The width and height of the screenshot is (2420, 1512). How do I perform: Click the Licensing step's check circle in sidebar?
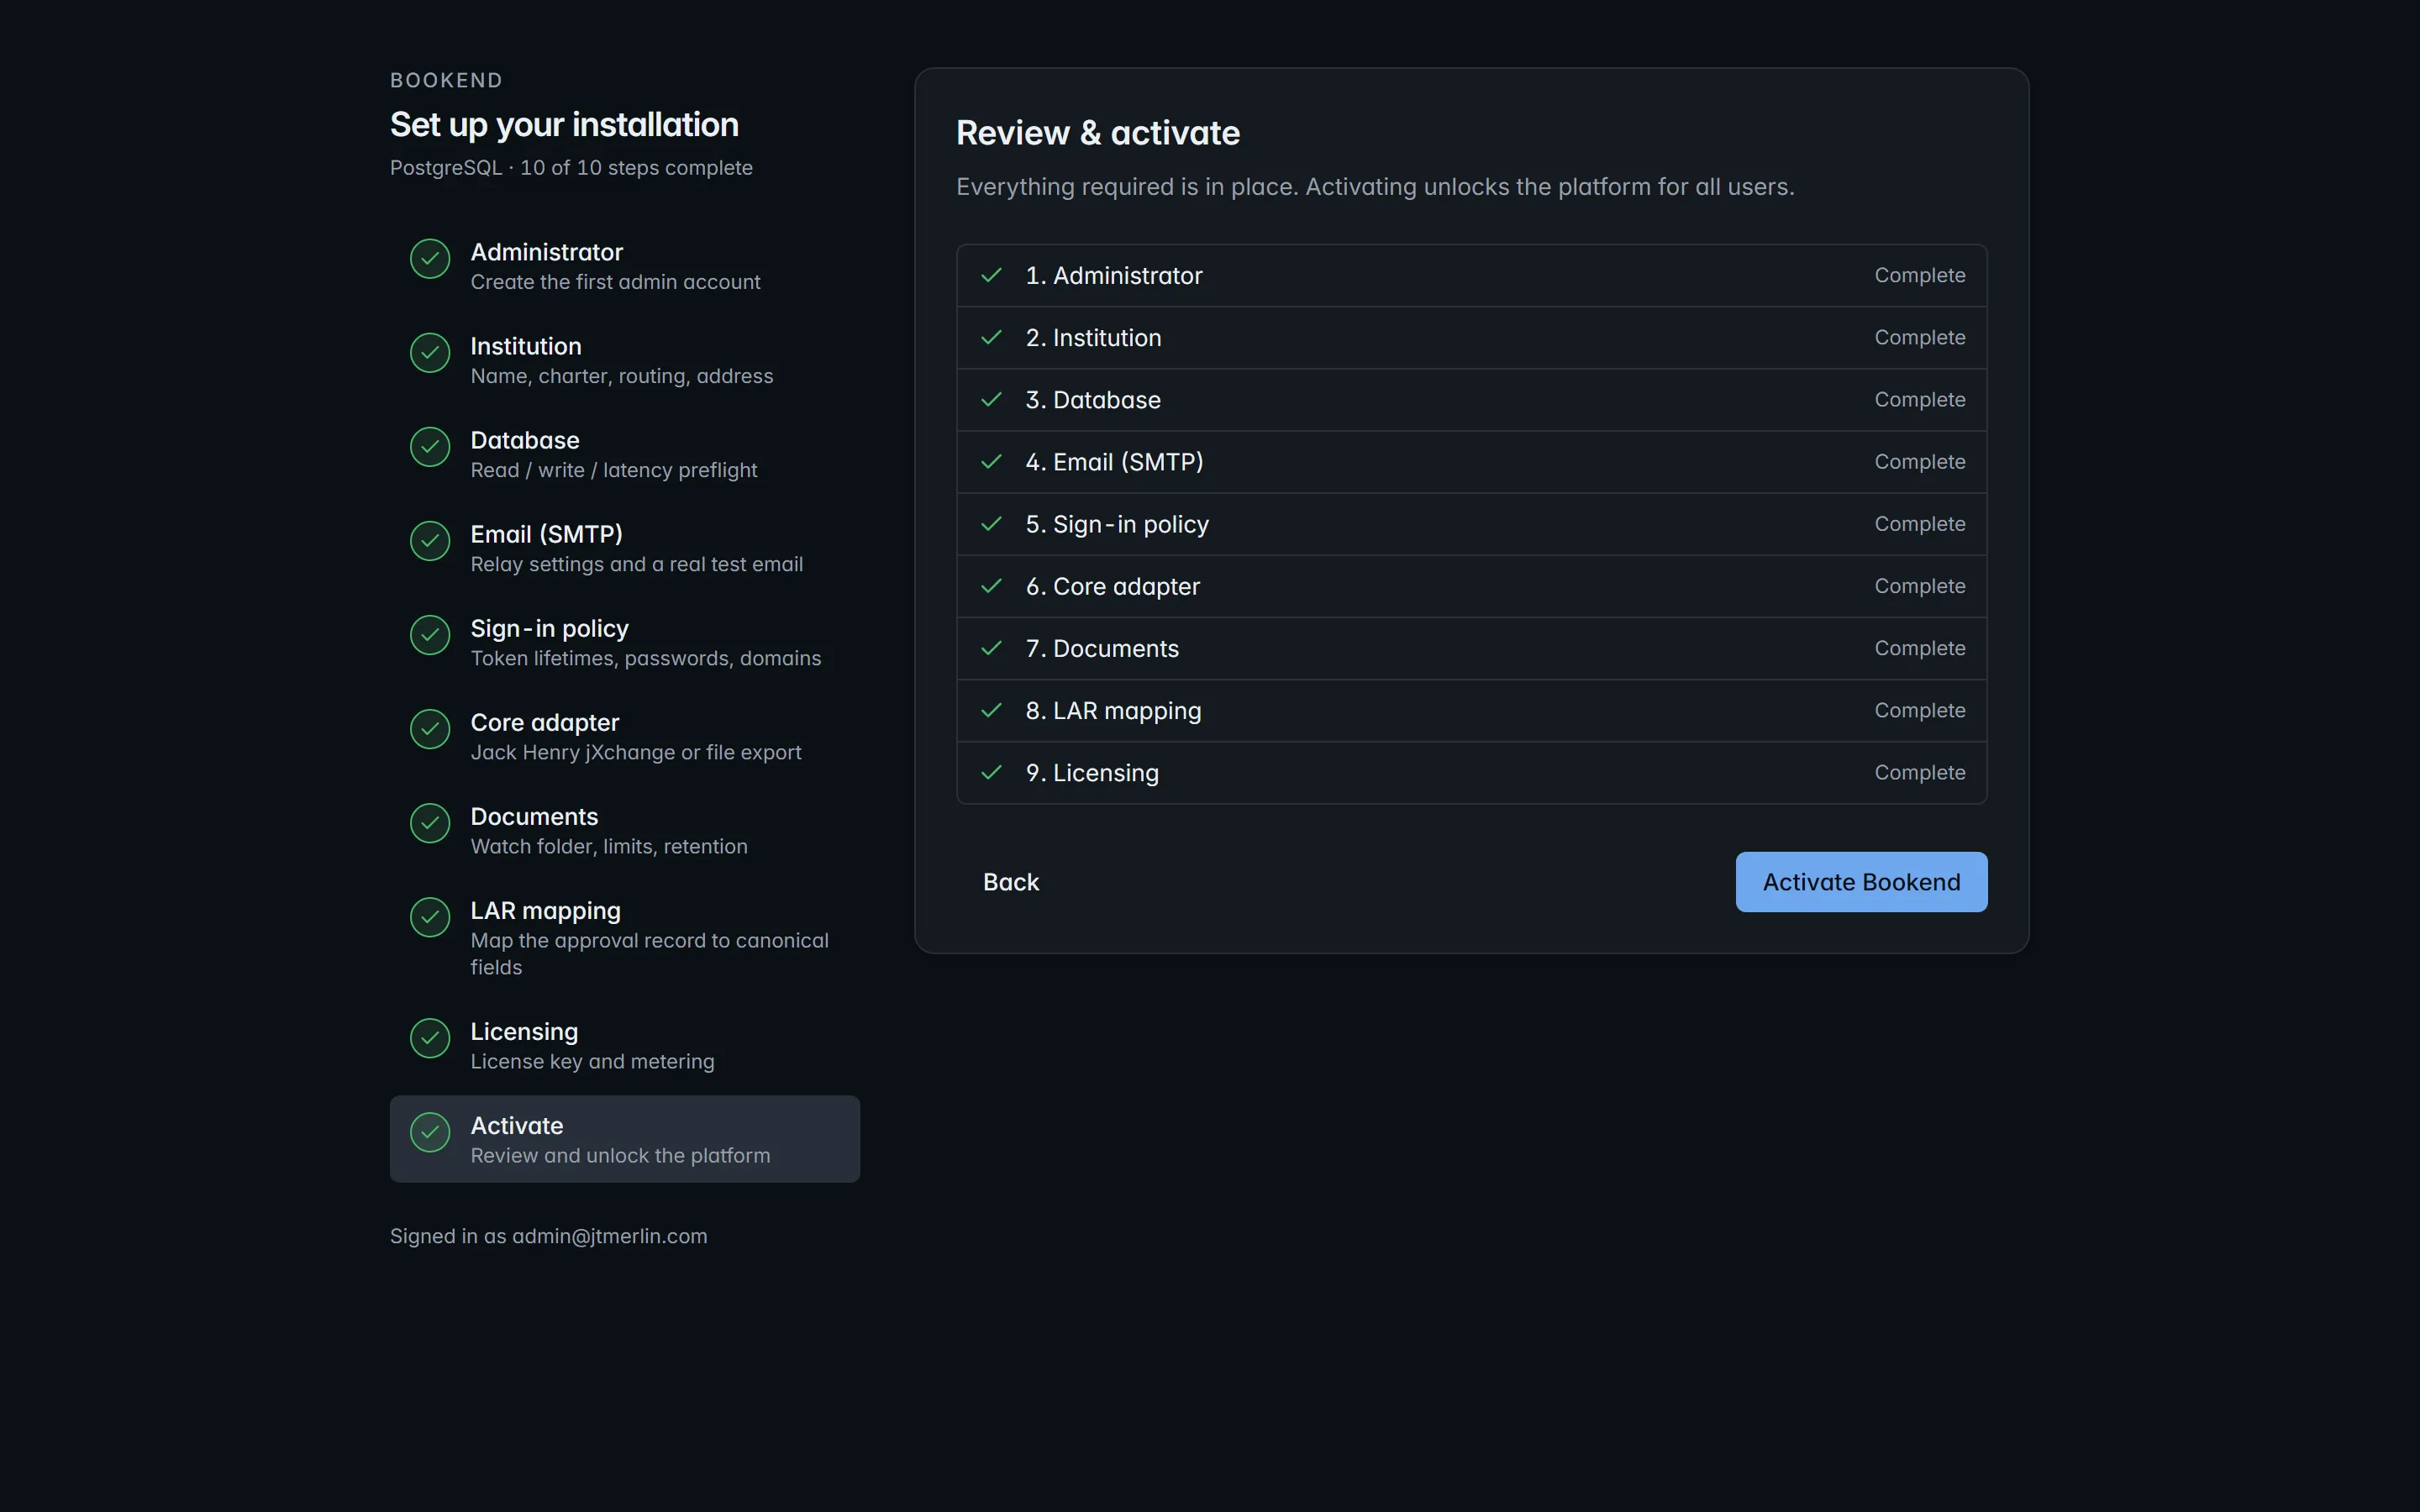click(x=430, y=1038)
